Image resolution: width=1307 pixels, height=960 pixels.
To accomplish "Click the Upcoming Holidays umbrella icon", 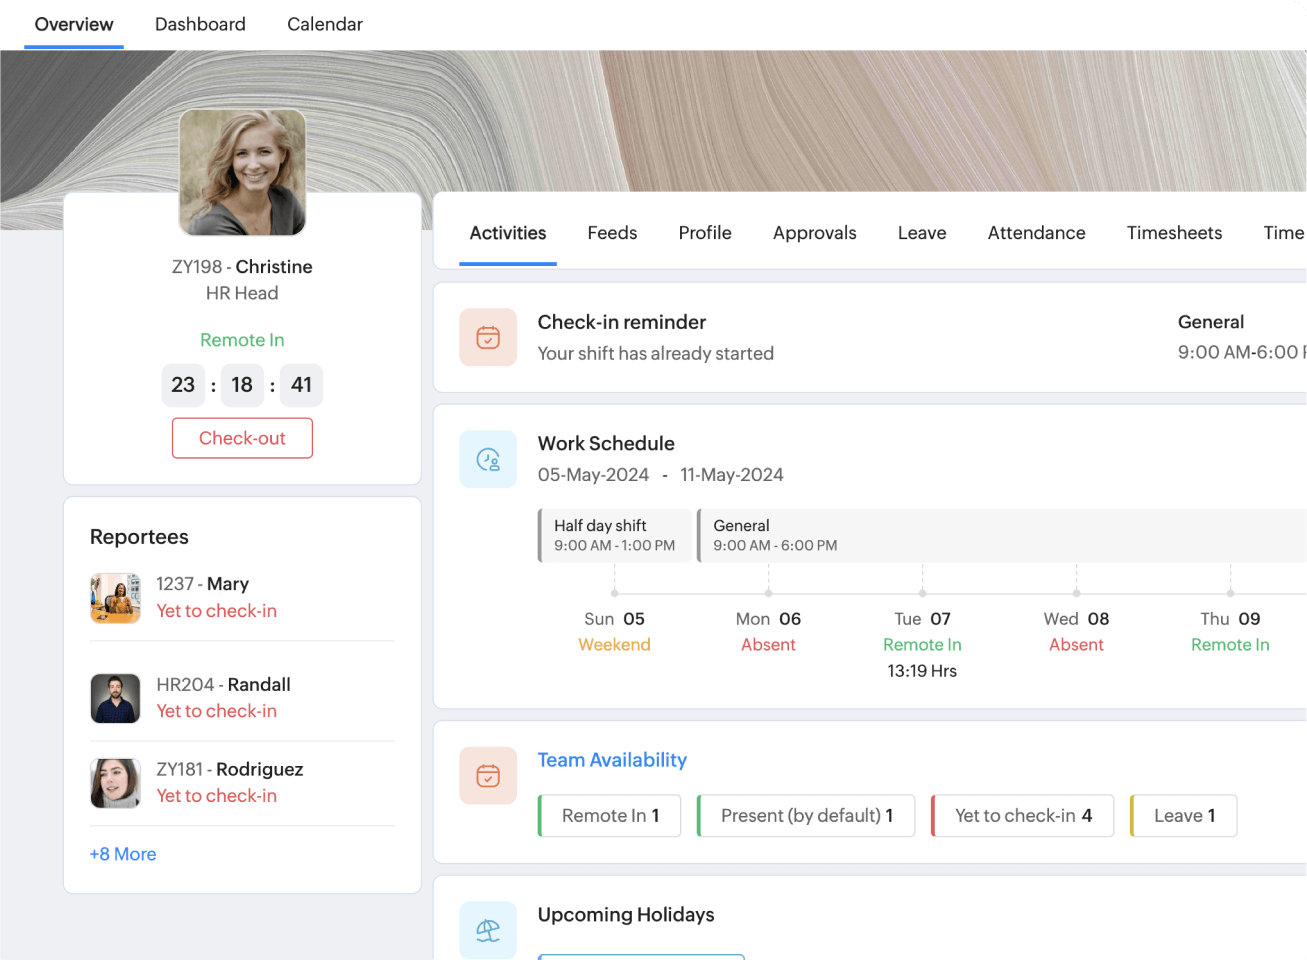I will [x=488, y=930].
